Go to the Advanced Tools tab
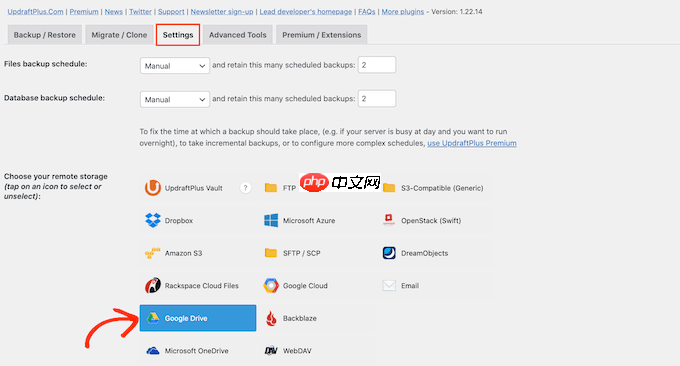Screen dimensions: 680x366 [238, 35]
